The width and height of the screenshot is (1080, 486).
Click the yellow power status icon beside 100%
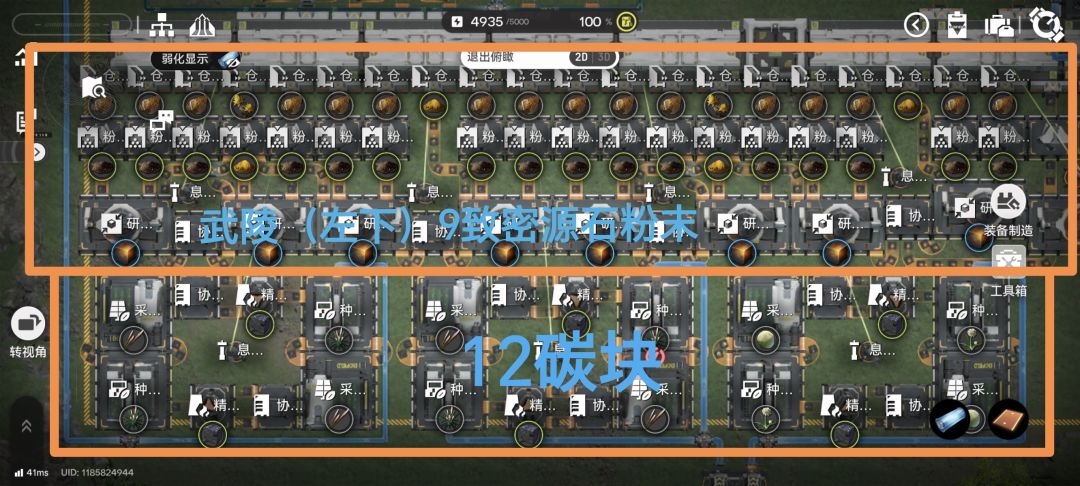point(627,22)
